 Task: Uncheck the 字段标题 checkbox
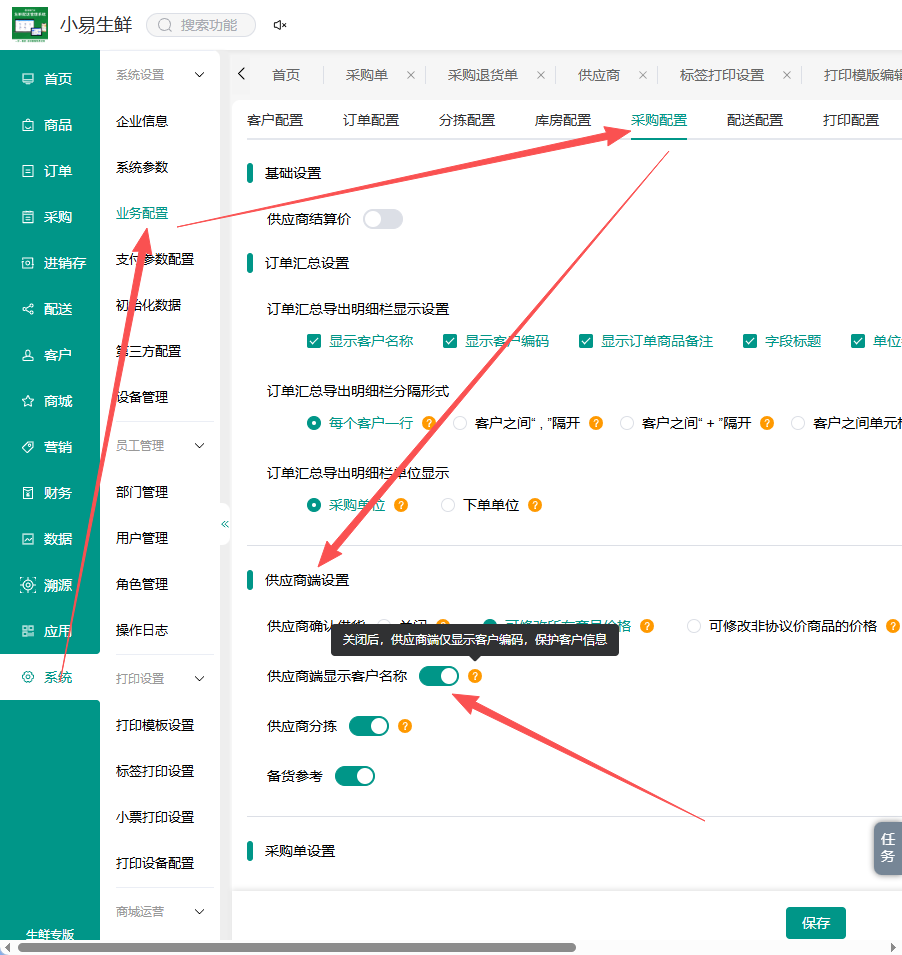[750, 341]
